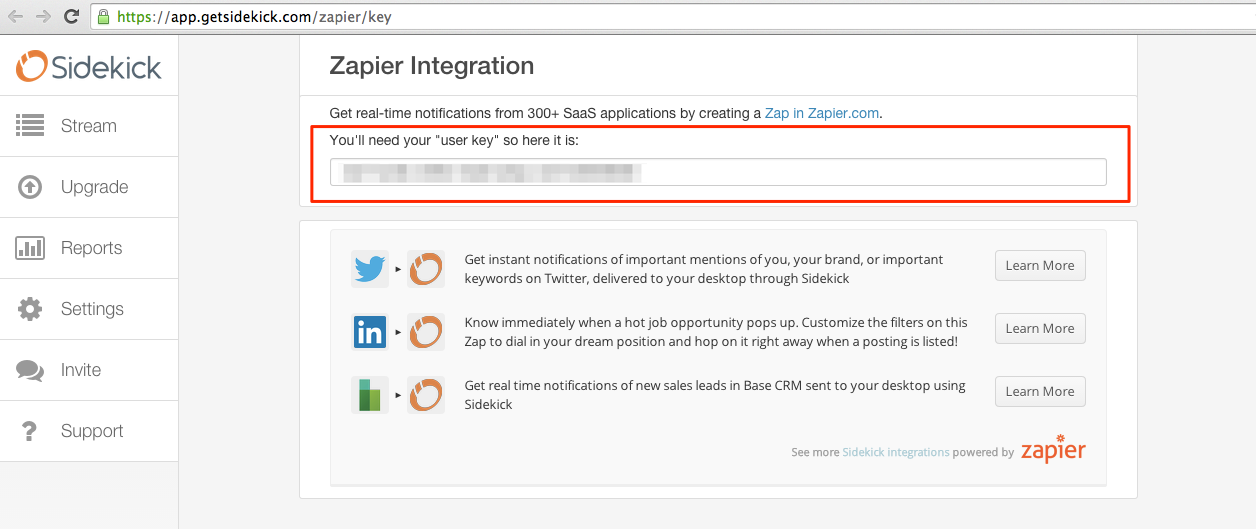1256x529 pixels.
Task: Select the Base CRM green icon
Action: pos(369,395)
